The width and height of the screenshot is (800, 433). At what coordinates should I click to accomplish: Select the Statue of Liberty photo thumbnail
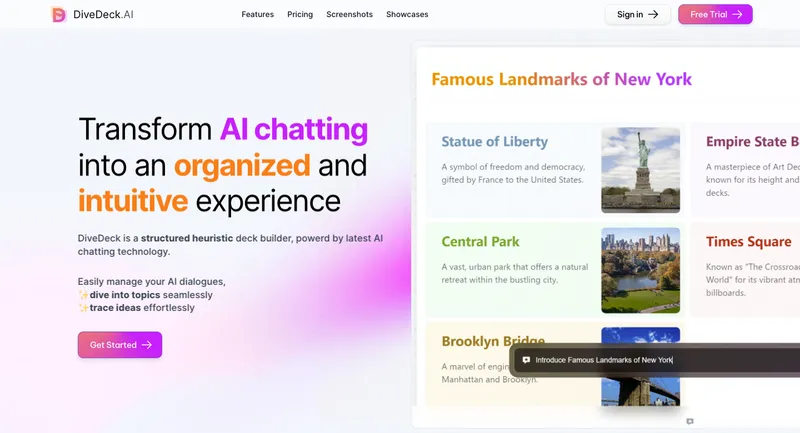[640, 169]
